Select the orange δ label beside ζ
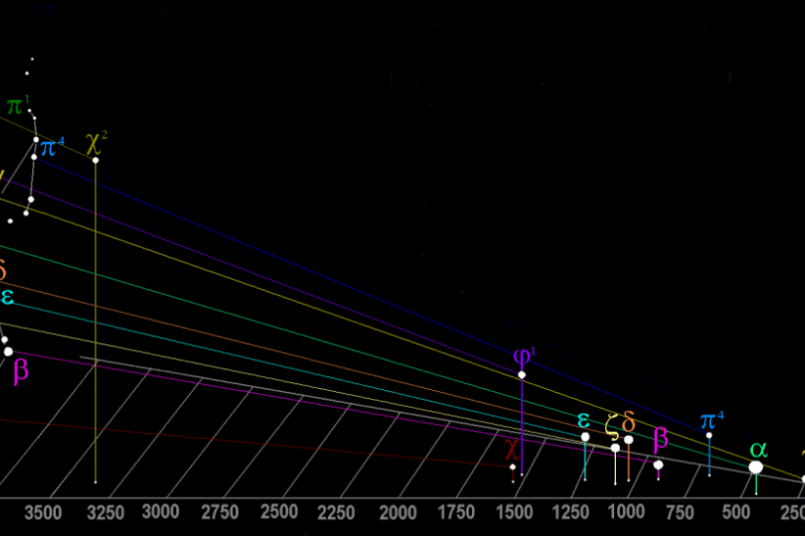Image resolution: width=805 pixels, height=536 pixels. pos(628,422)
